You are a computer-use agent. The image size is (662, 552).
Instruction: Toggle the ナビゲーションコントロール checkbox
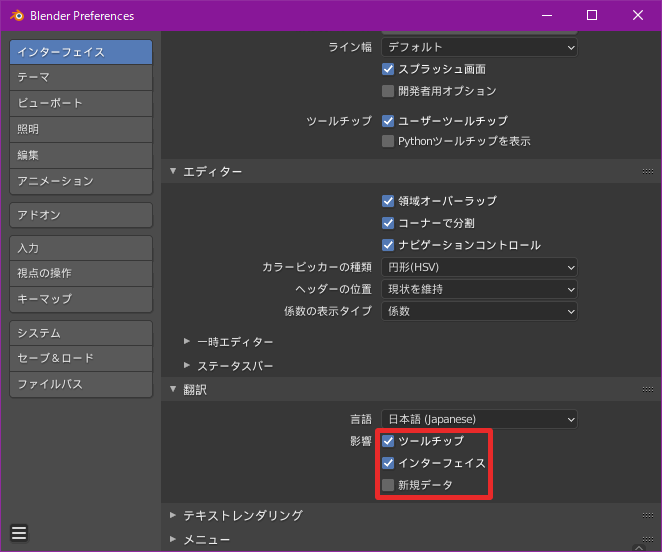[388, 245]
